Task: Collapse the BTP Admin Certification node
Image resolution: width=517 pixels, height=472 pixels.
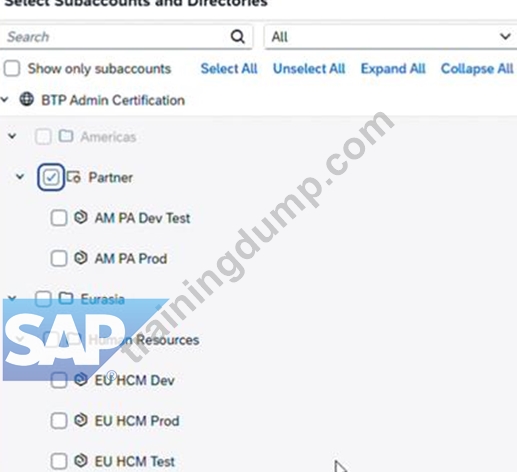Action: point(5,99)
